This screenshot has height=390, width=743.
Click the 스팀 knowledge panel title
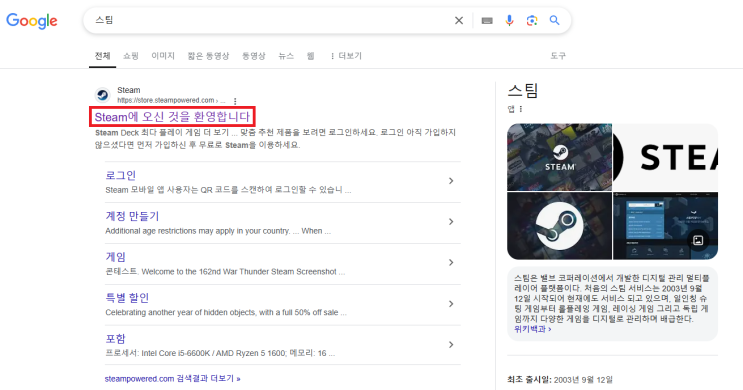pyautogui.click(x=523, y=90)
